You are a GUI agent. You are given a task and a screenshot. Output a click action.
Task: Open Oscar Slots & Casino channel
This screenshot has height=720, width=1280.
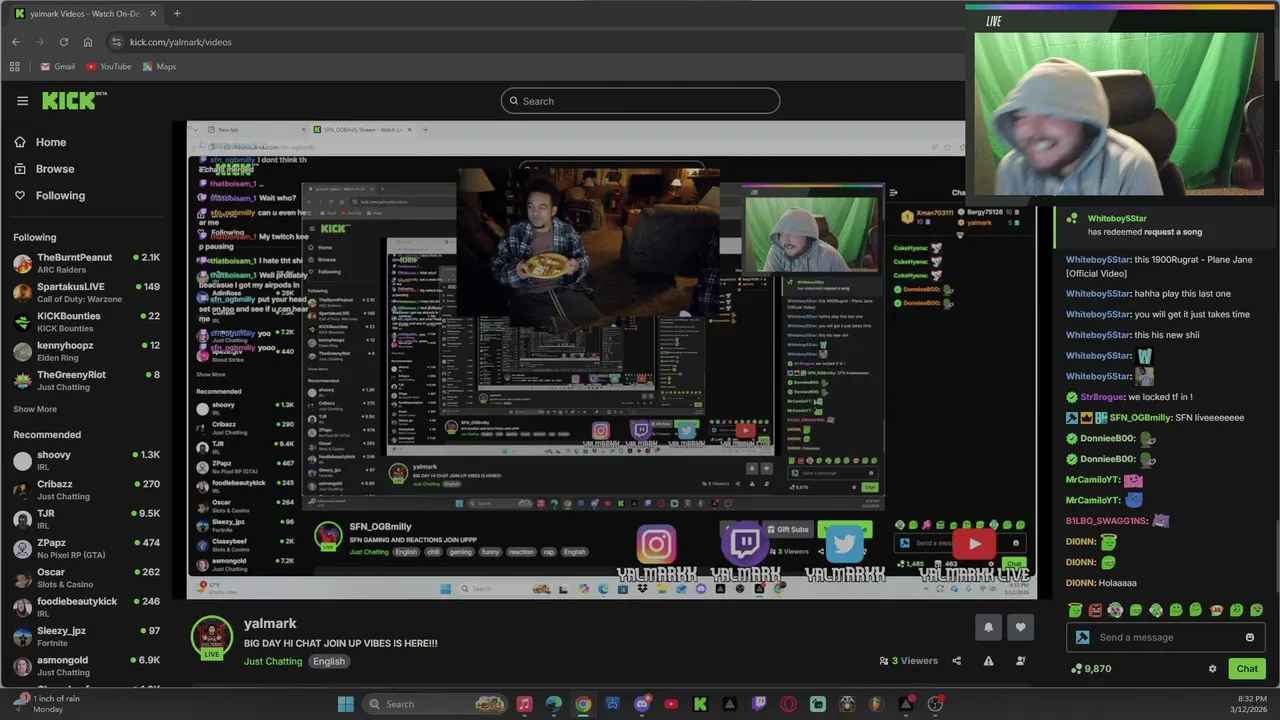pyautogui.click(x=86, y=578)
